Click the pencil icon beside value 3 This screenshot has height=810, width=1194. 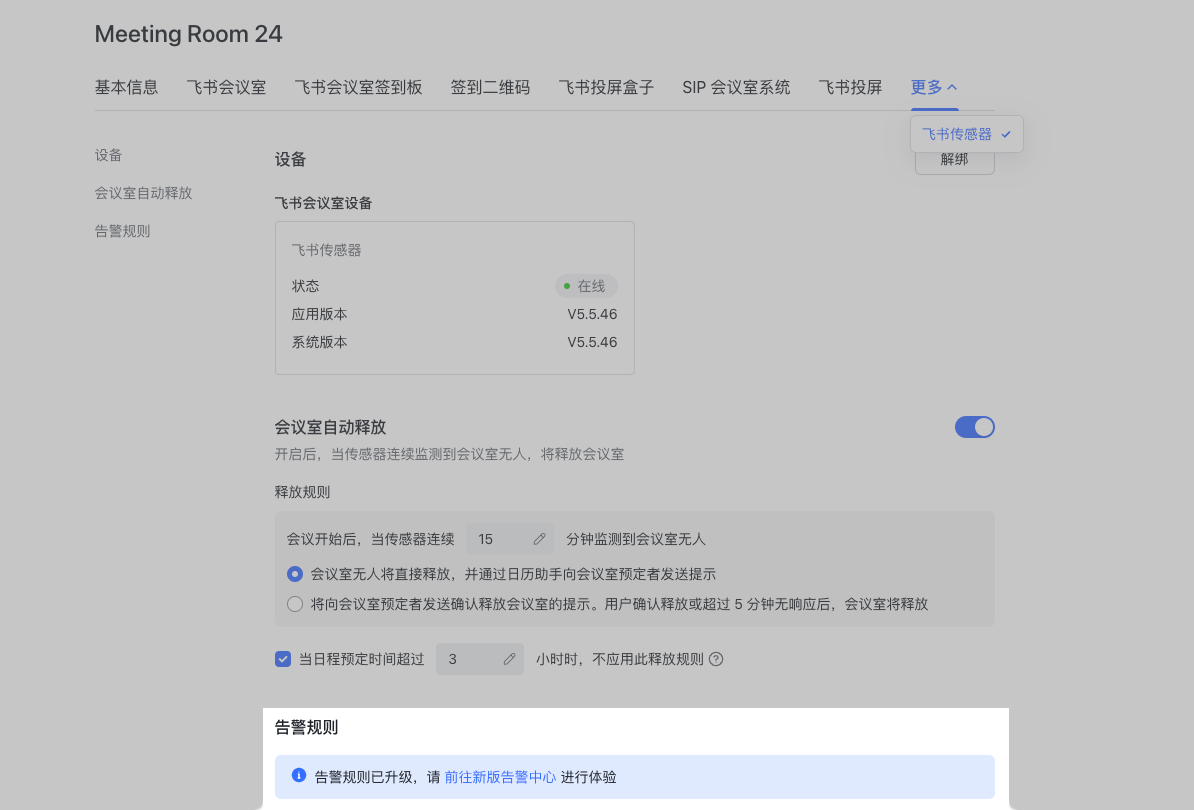point(509,659)
